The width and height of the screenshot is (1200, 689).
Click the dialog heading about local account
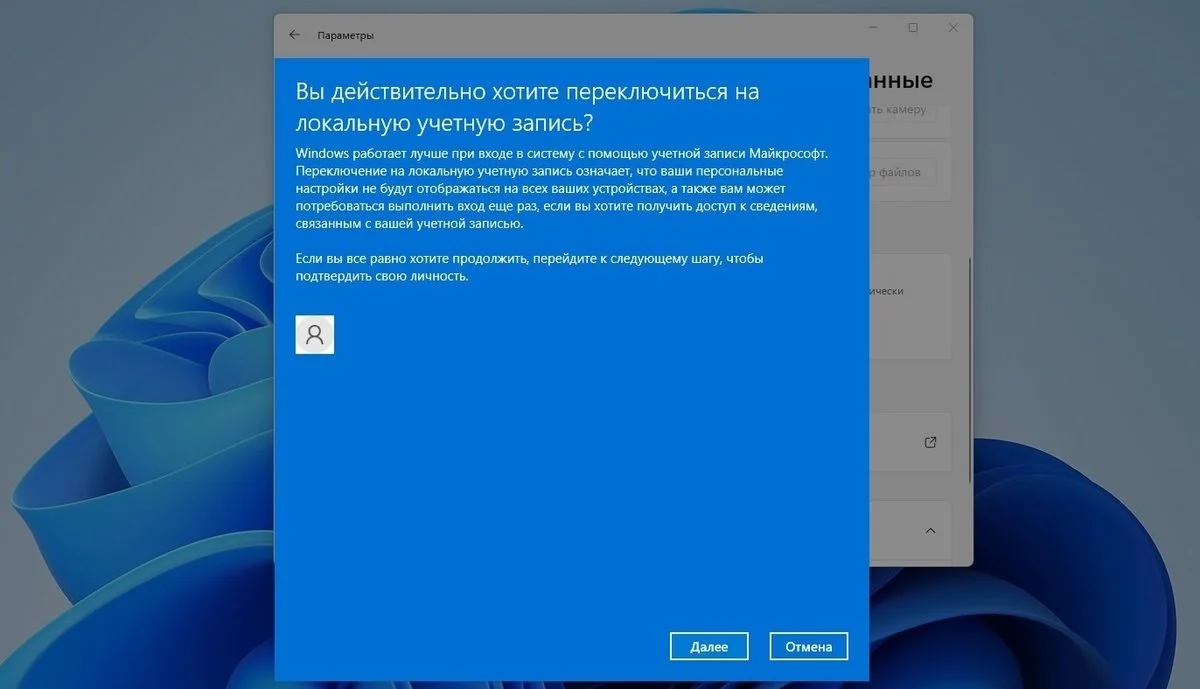(527, 107)
